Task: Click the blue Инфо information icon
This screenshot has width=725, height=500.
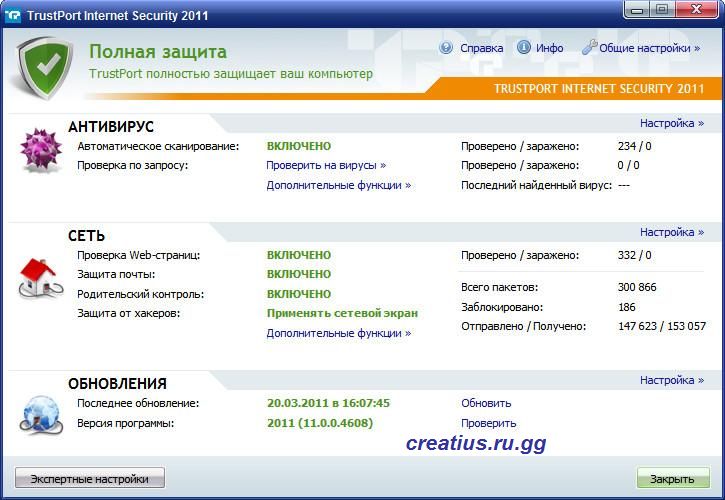Action: tap(523, 48)
